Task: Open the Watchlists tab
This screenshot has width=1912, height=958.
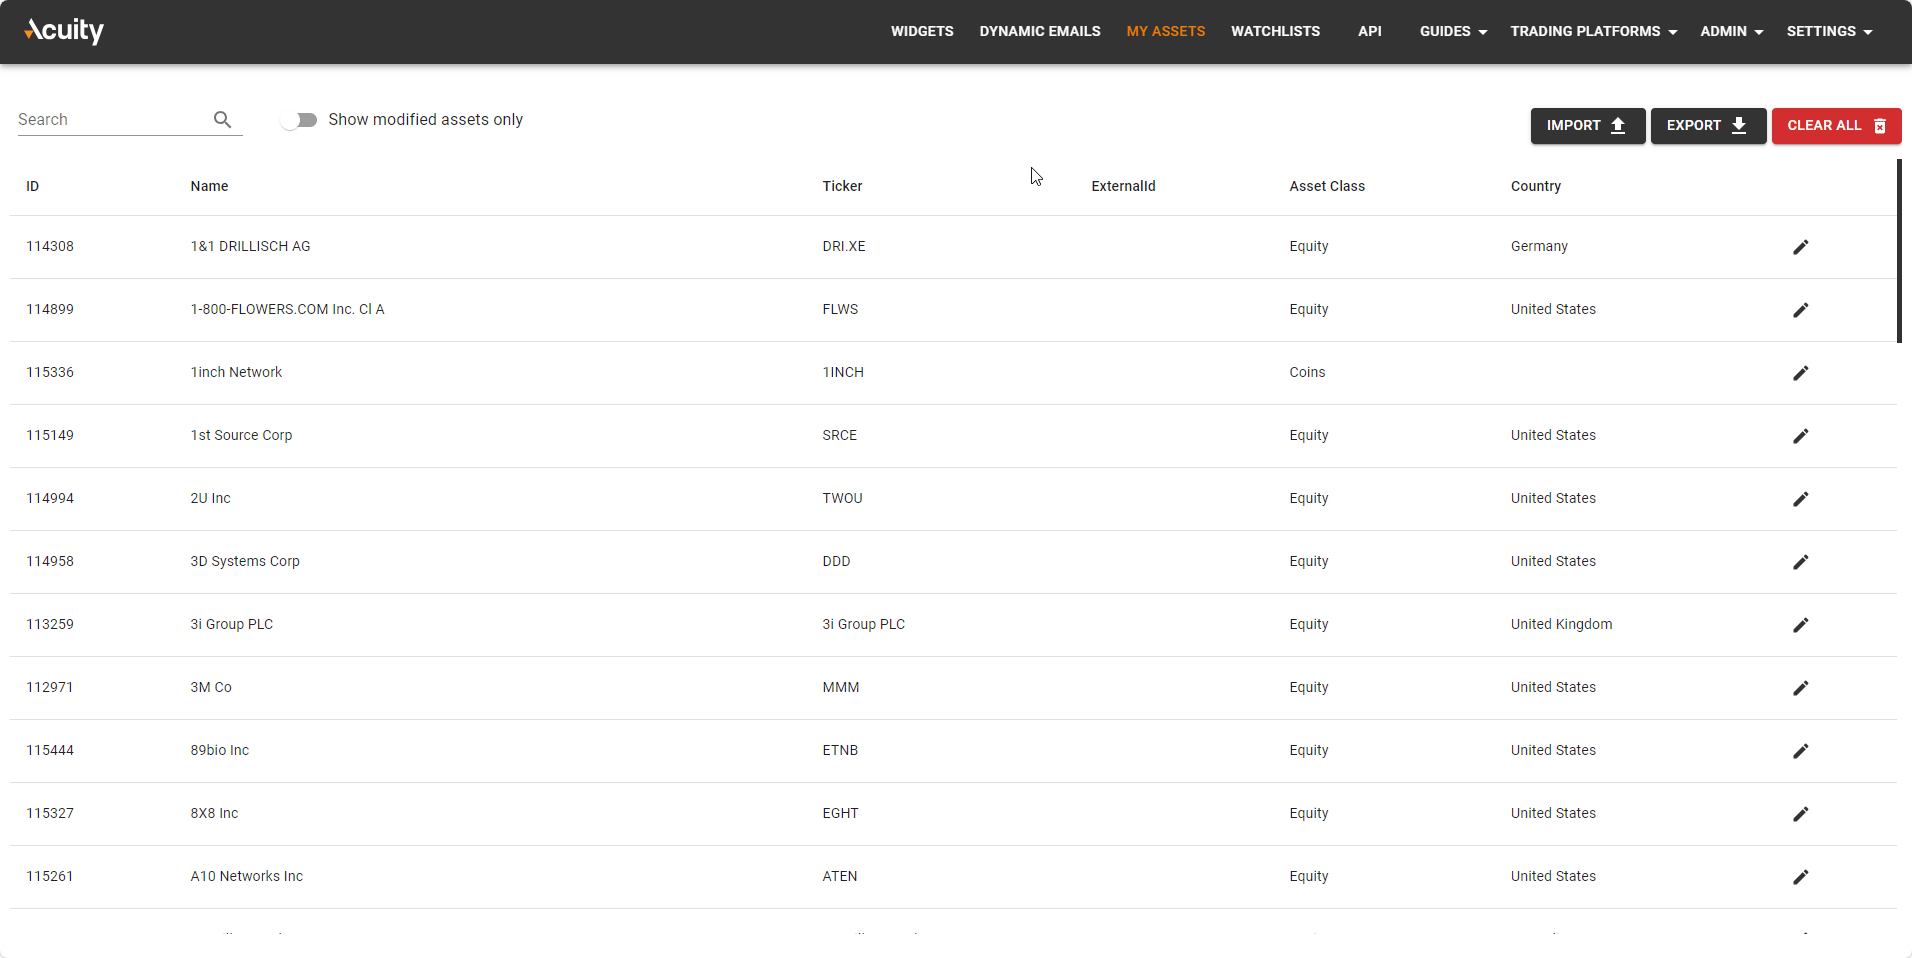Action: tap(1275, 31)
